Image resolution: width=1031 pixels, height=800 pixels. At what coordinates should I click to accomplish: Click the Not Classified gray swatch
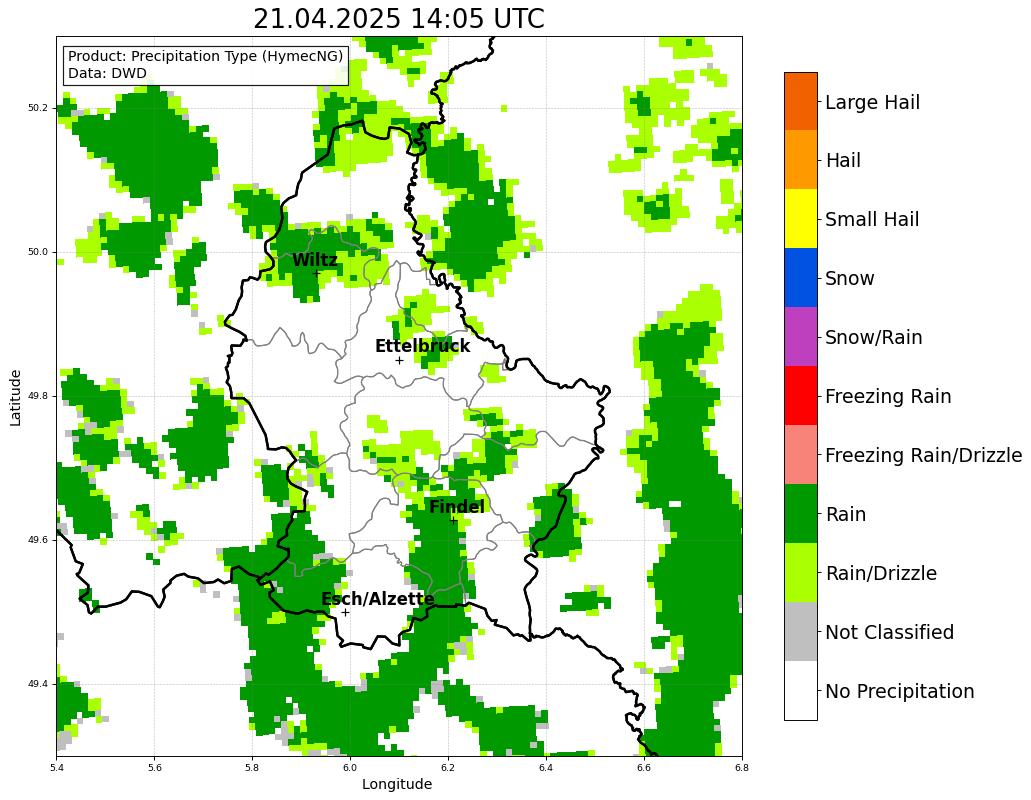[x=800, y=631]
